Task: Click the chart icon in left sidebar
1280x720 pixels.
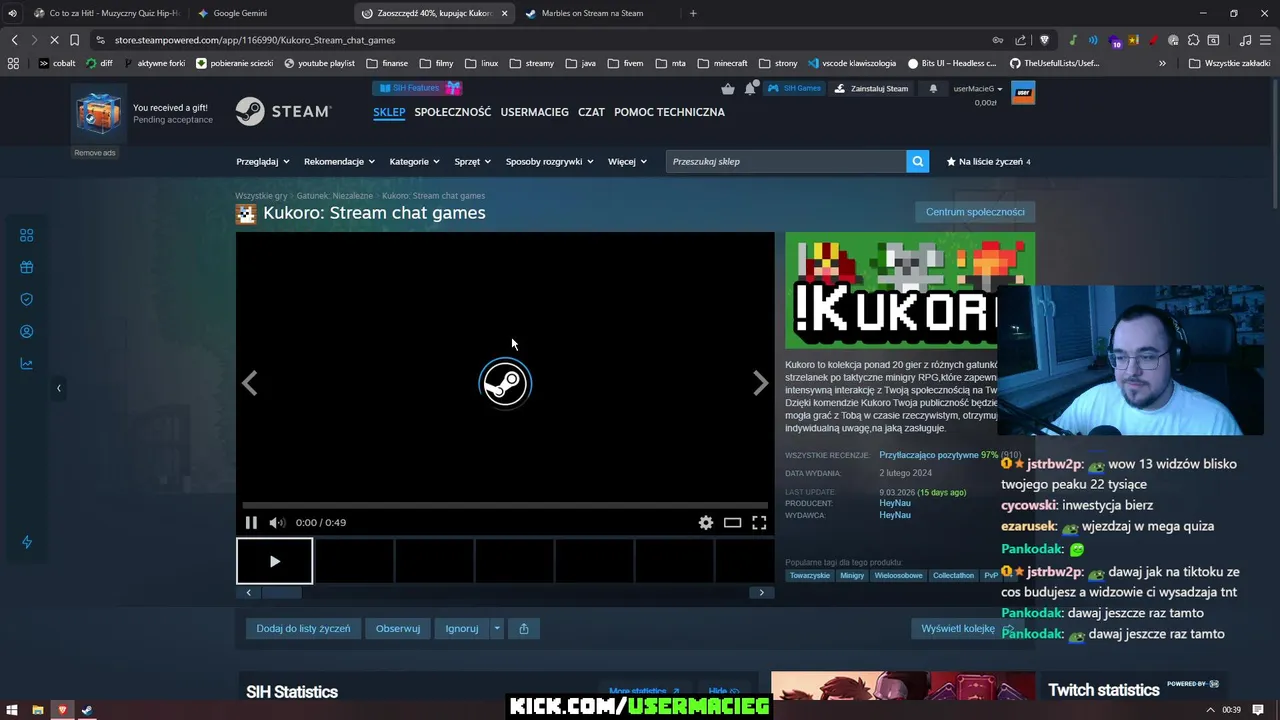Action: [x=27, y=363]
